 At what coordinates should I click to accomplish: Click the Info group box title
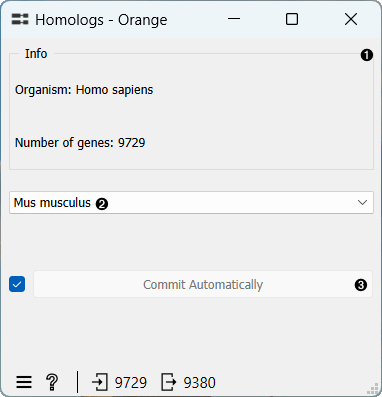pos(36,54)
